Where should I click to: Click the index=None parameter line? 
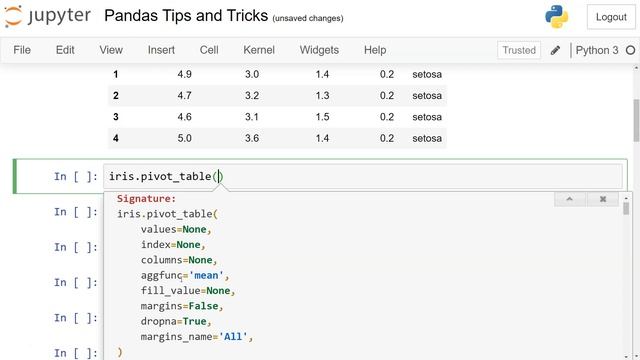(173, 245)
